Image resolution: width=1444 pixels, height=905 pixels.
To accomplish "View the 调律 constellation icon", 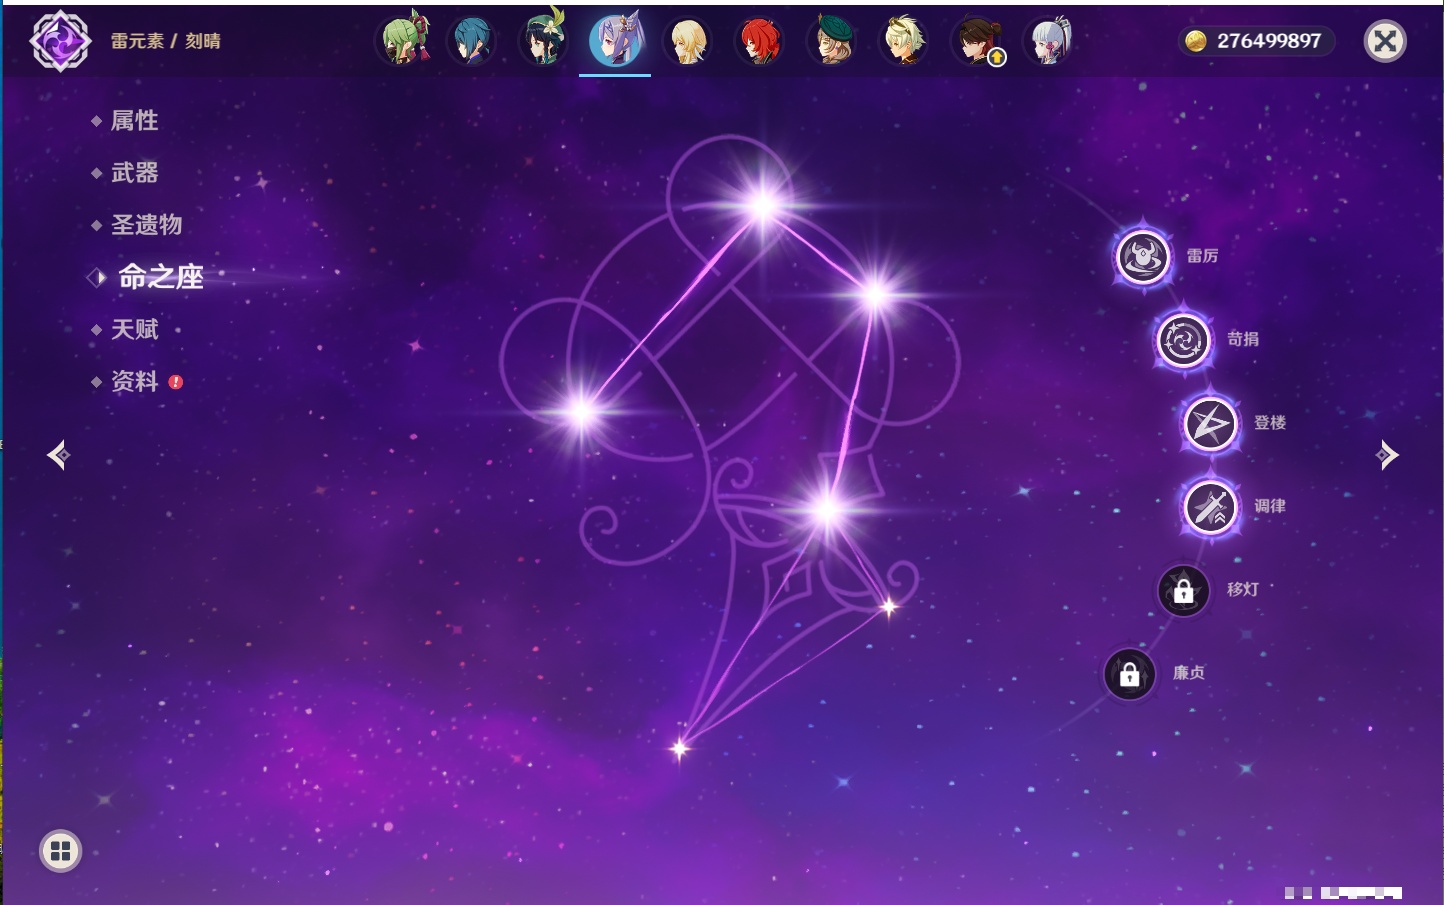I will (1210, 507).
